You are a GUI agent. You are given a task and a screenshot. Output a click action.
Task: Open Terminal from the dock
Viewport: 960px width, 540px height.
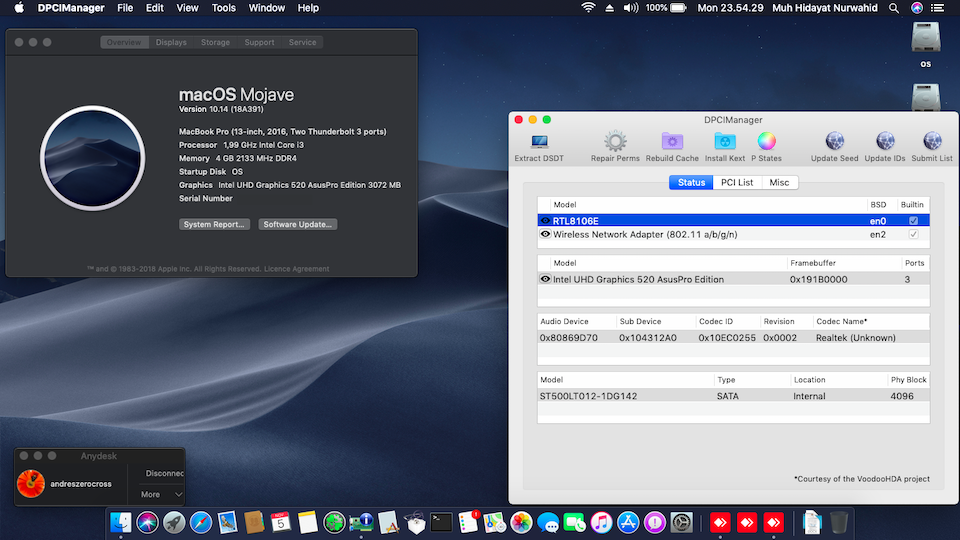click(441, 523)
